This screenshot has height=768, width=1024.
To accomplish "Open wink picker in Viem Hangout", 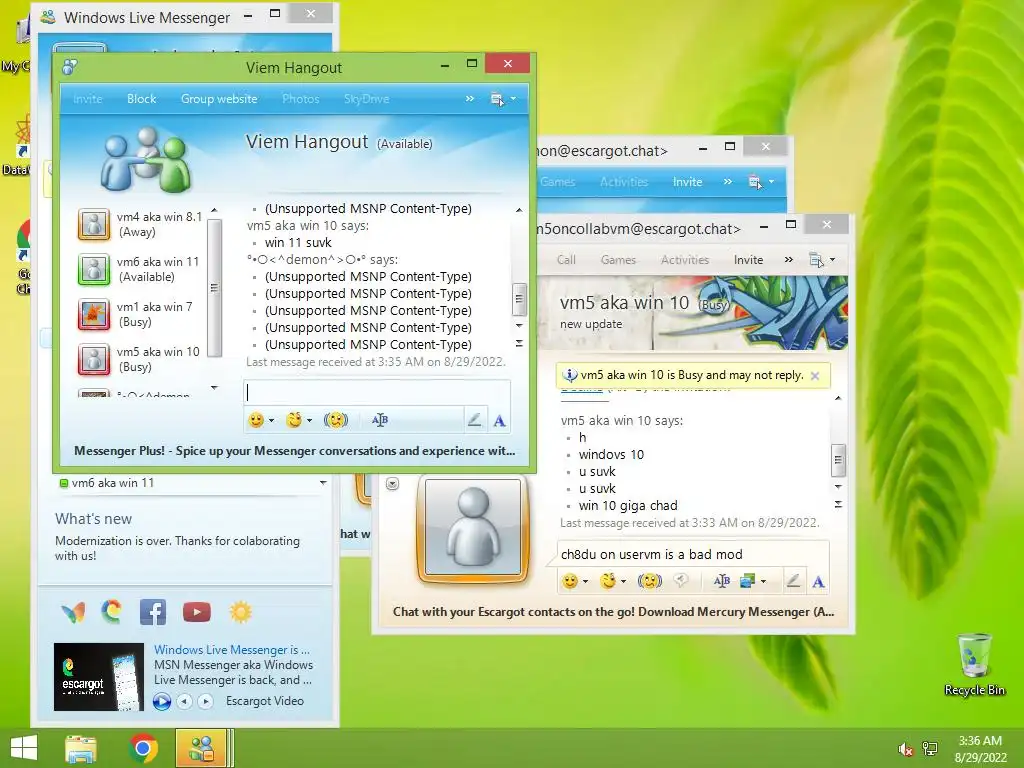I will point(295,420).
